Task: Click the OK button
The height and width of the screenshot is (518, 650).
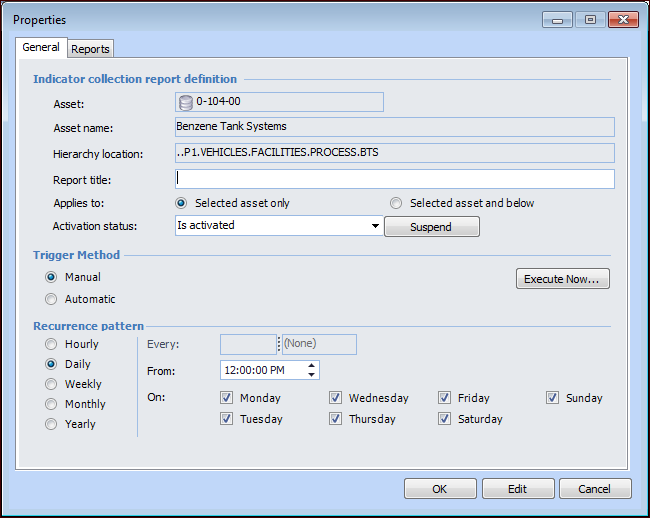Action: pyautogui.click(x=440, y=489)
